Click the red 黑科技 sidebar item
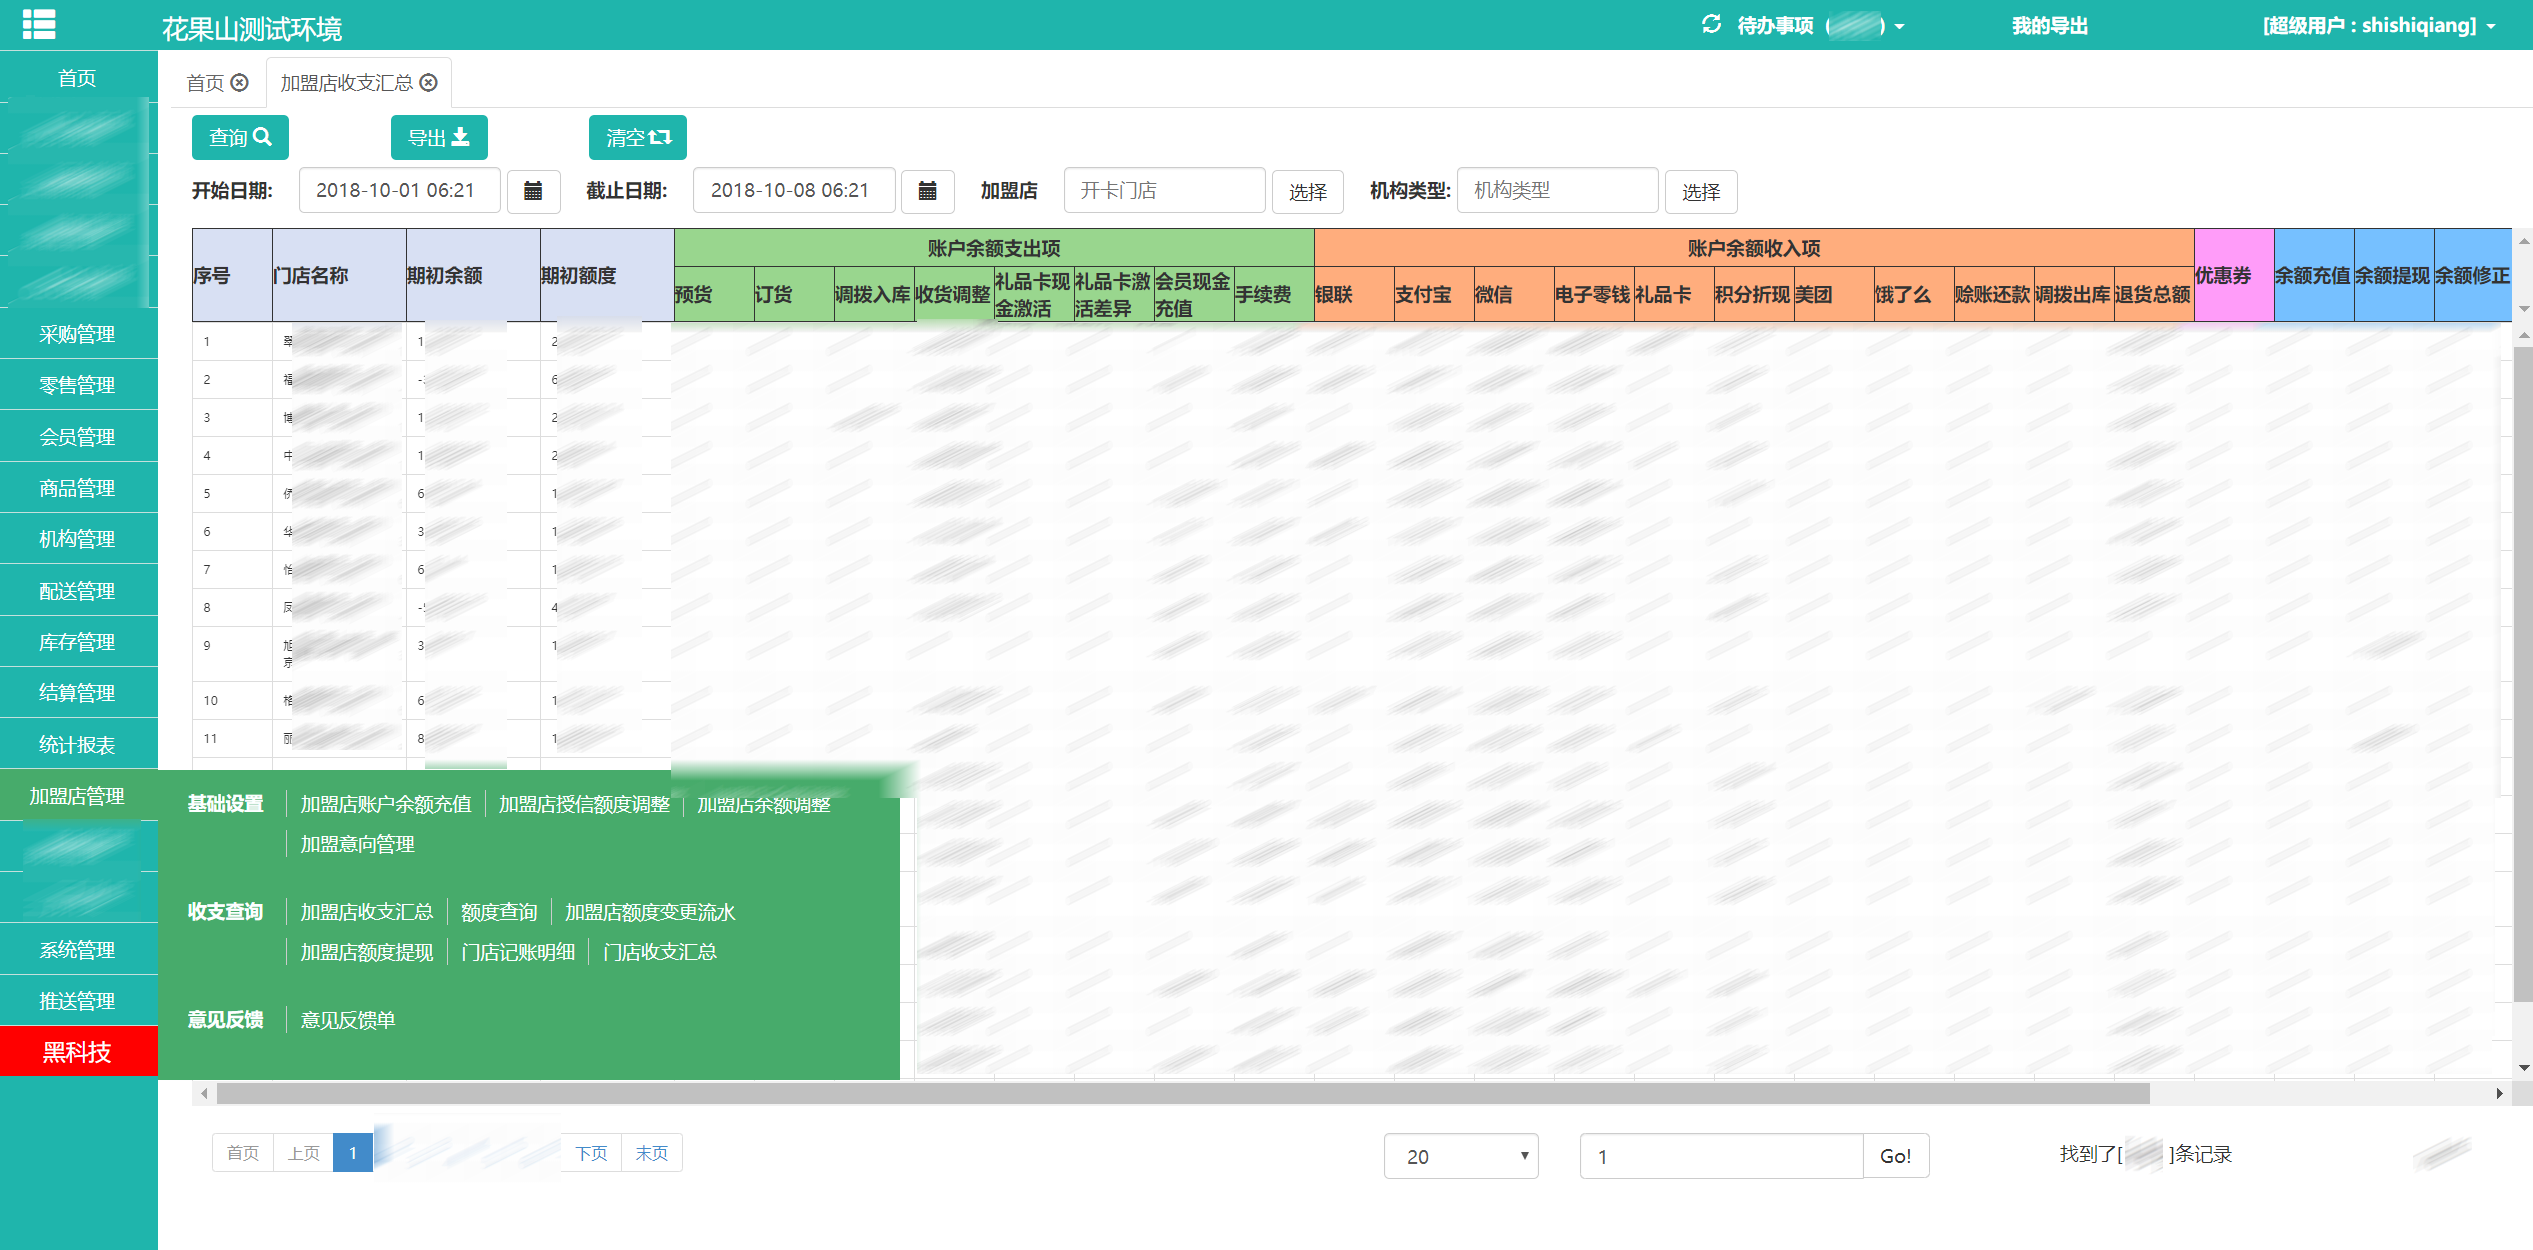Screen dimensions: 2533x1250 (78, 1052)
